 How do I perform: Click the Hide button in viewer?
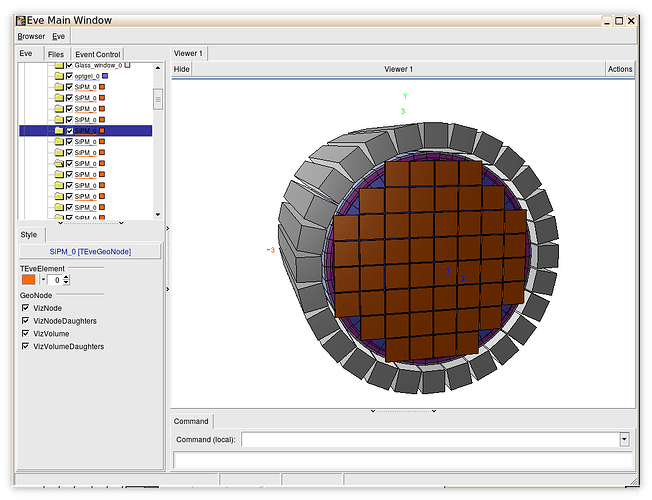click(181, 69)
